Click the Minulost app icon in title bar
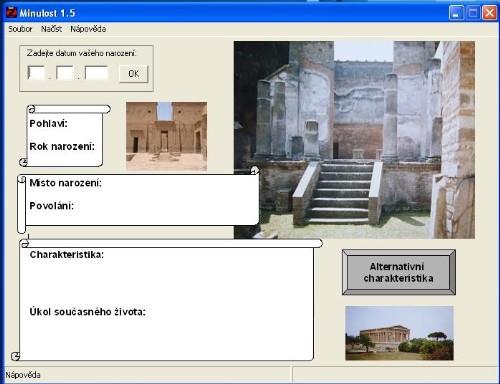This screenshot has height=384, width=500. [12, 13]
